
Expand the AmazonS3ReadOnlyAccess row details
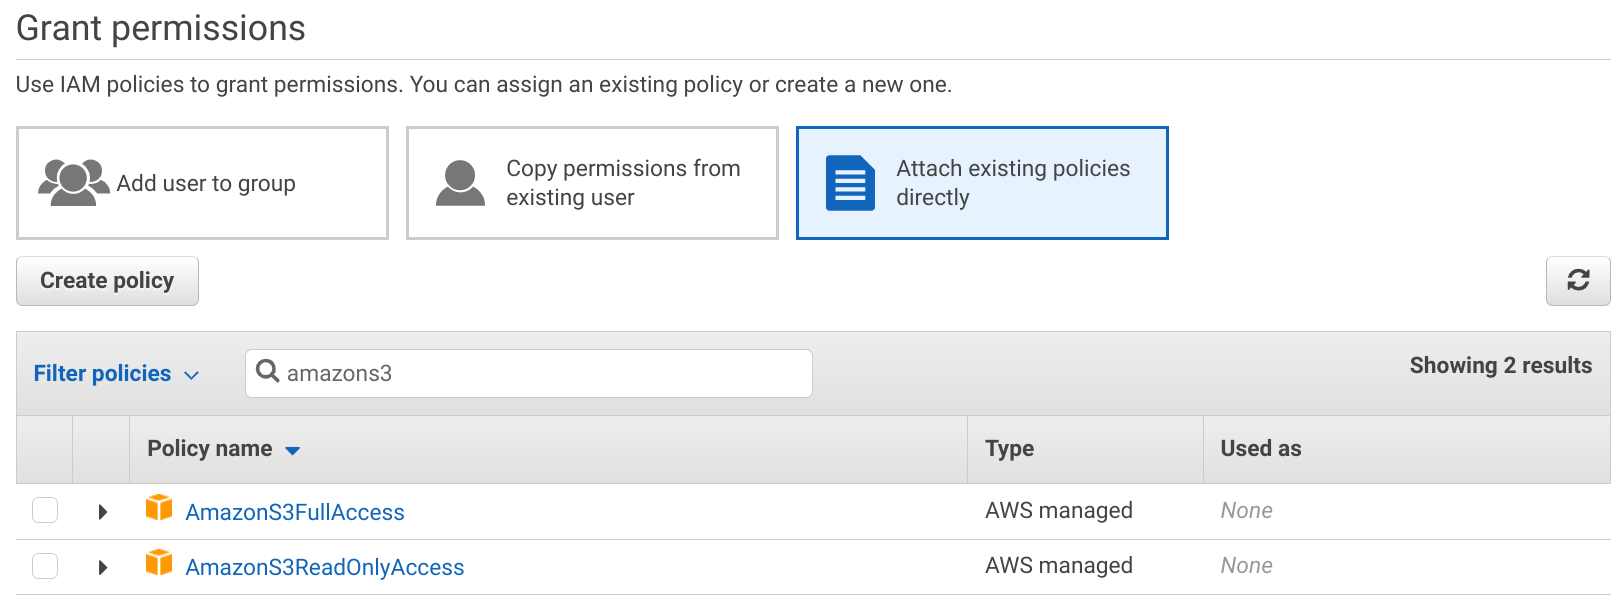click(x=102, y=567)
